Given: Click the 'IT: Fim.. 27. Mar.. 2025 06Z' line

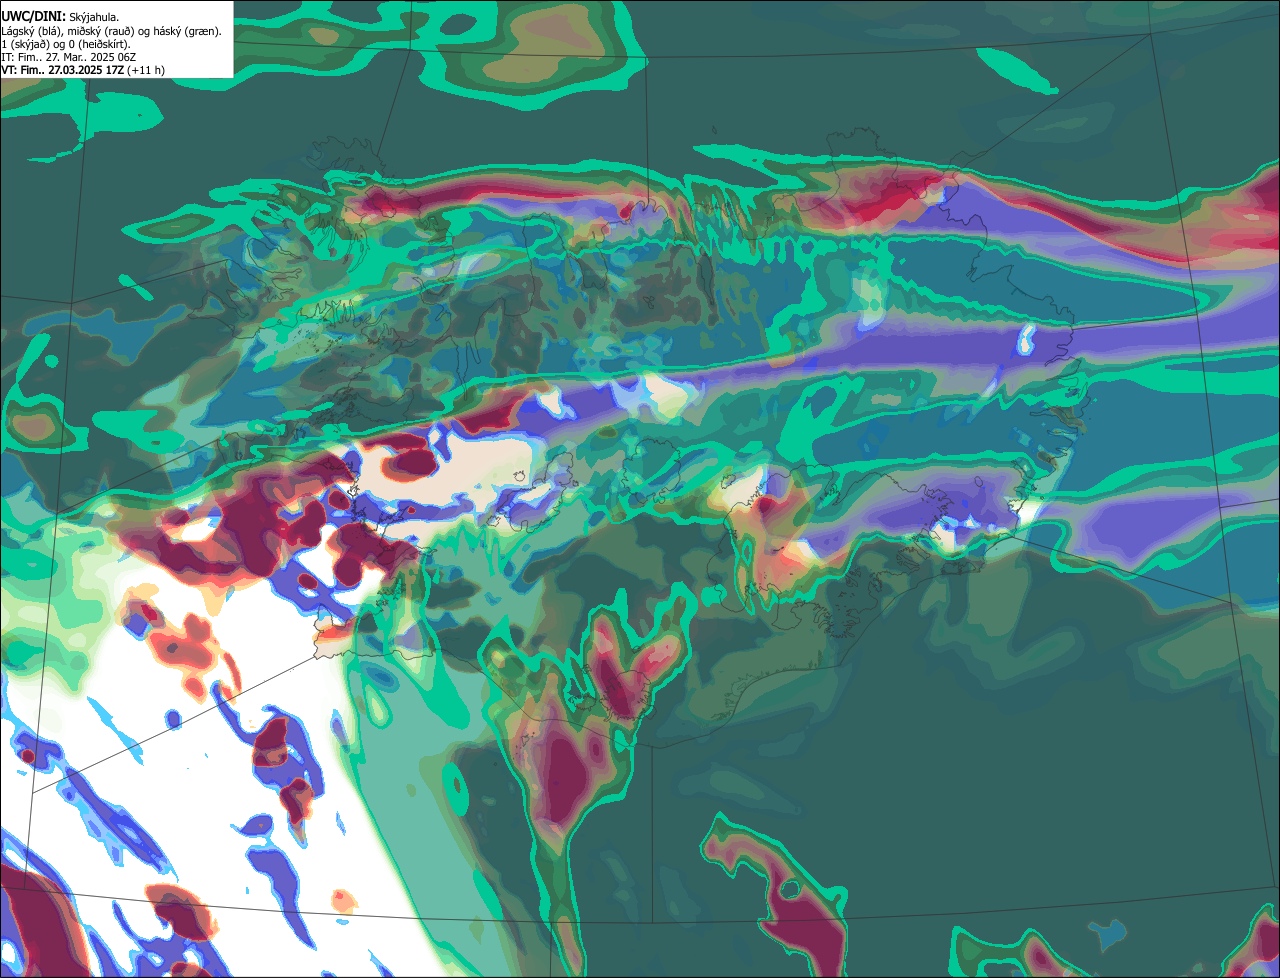Looking at the screenshot, I should coord(69,57).
